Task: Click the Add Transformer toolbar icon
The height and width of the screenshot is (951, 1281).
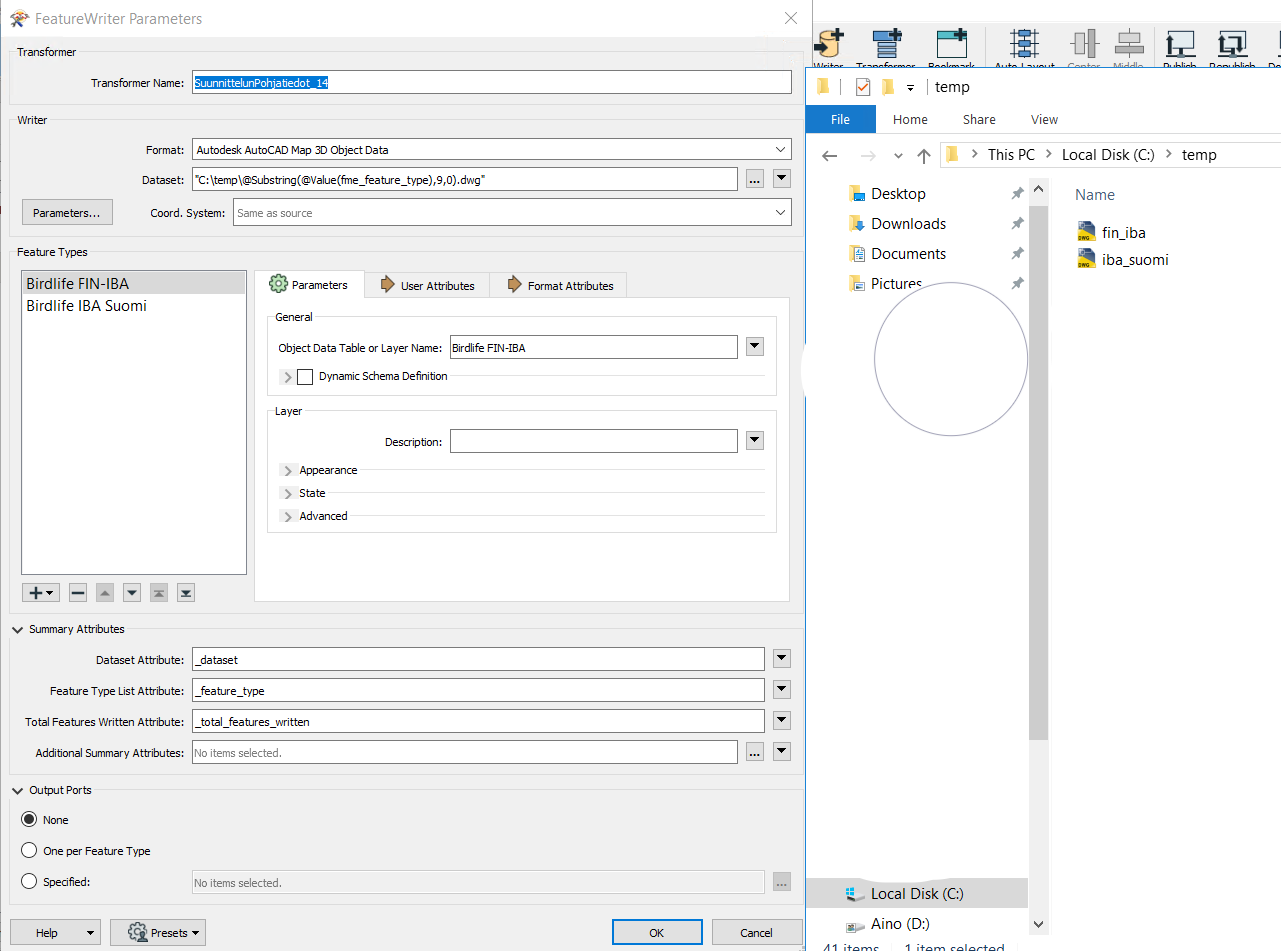Action: [x=886, y=45]
